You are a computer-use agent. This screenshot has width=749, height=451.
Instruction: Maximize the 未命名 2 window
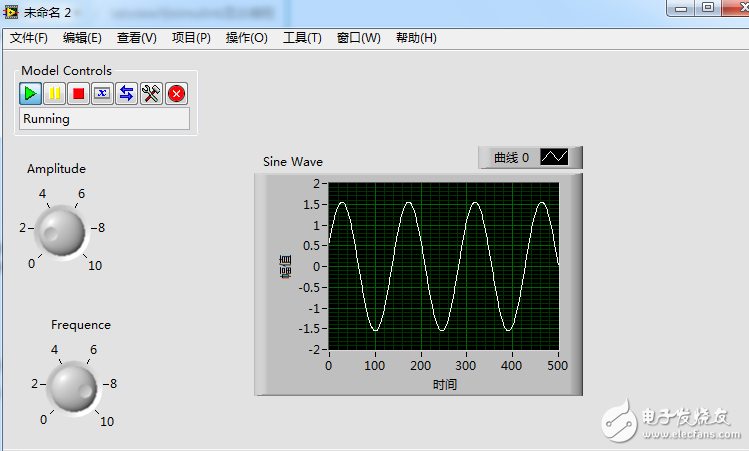pyautogui.click(x=708, y=8)
